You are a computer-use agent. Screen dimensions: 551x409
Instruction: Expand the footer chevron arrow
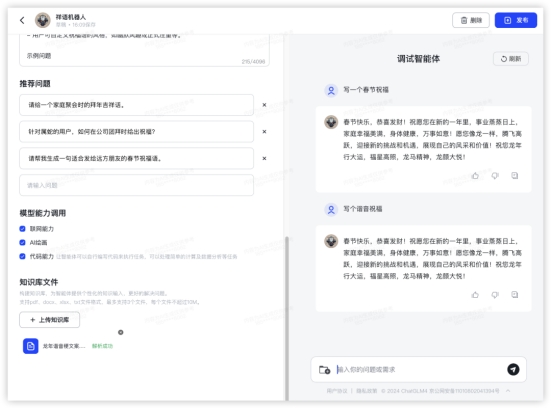(x=508, y=391)
